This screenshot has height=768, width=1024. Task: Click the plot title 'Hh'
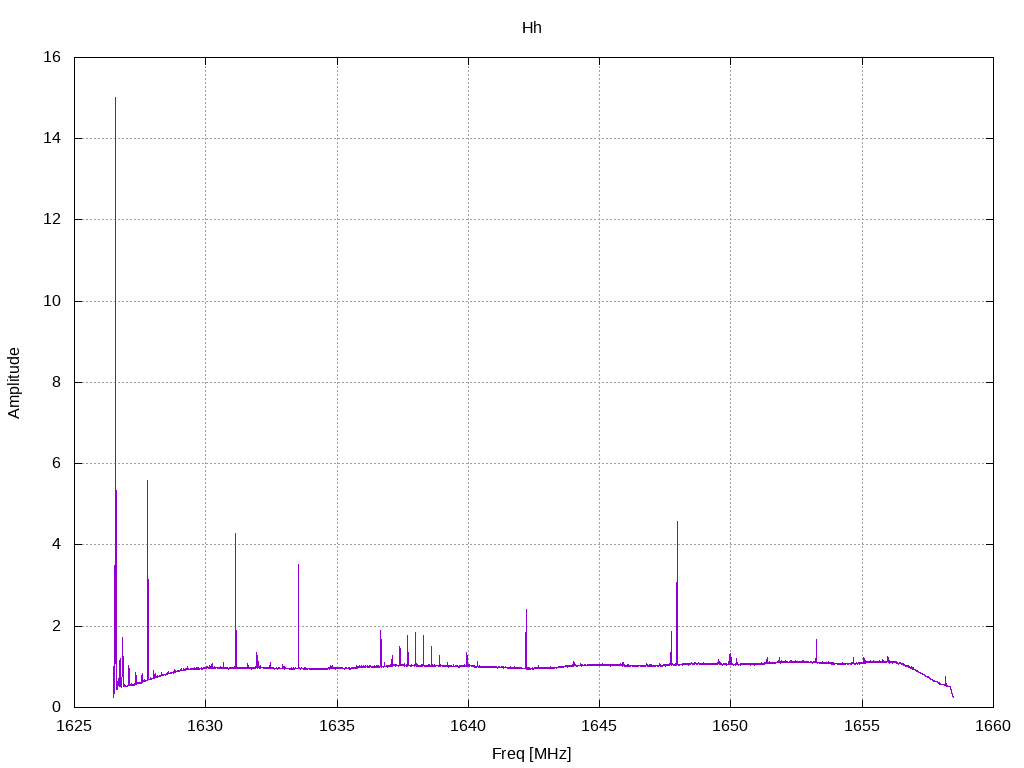tap(532, 28)
